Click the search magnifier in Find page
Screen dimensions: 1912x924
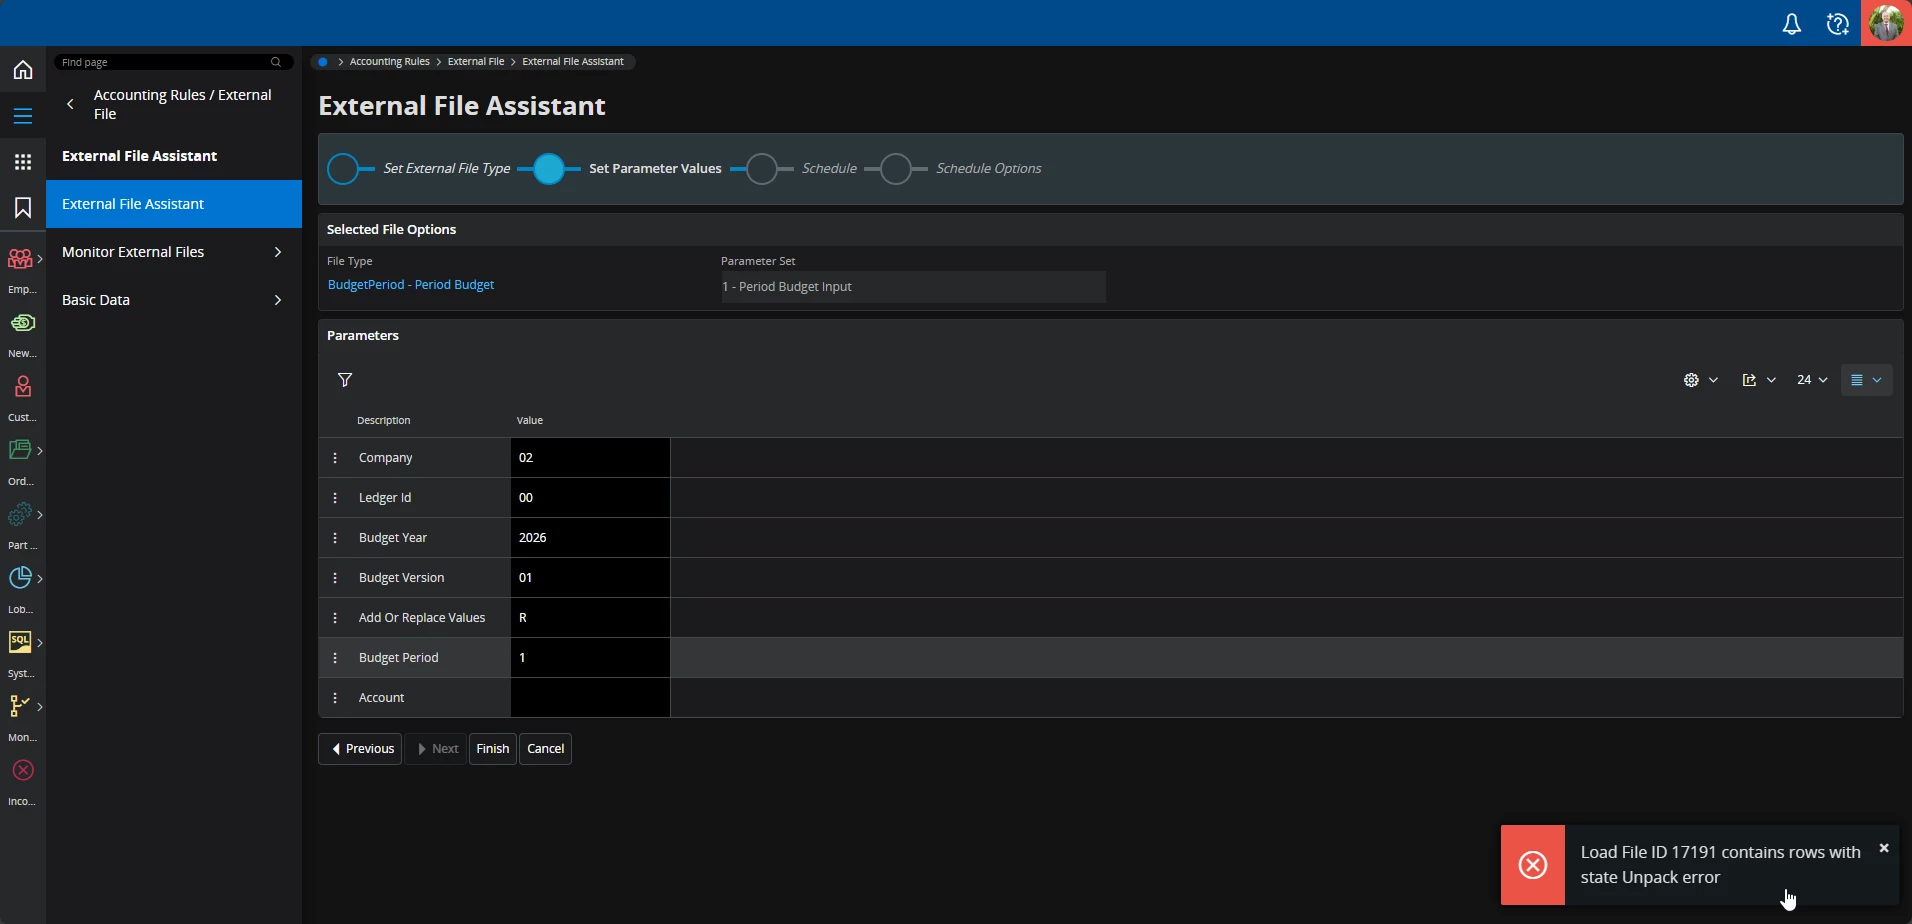[x=276, y=62]
